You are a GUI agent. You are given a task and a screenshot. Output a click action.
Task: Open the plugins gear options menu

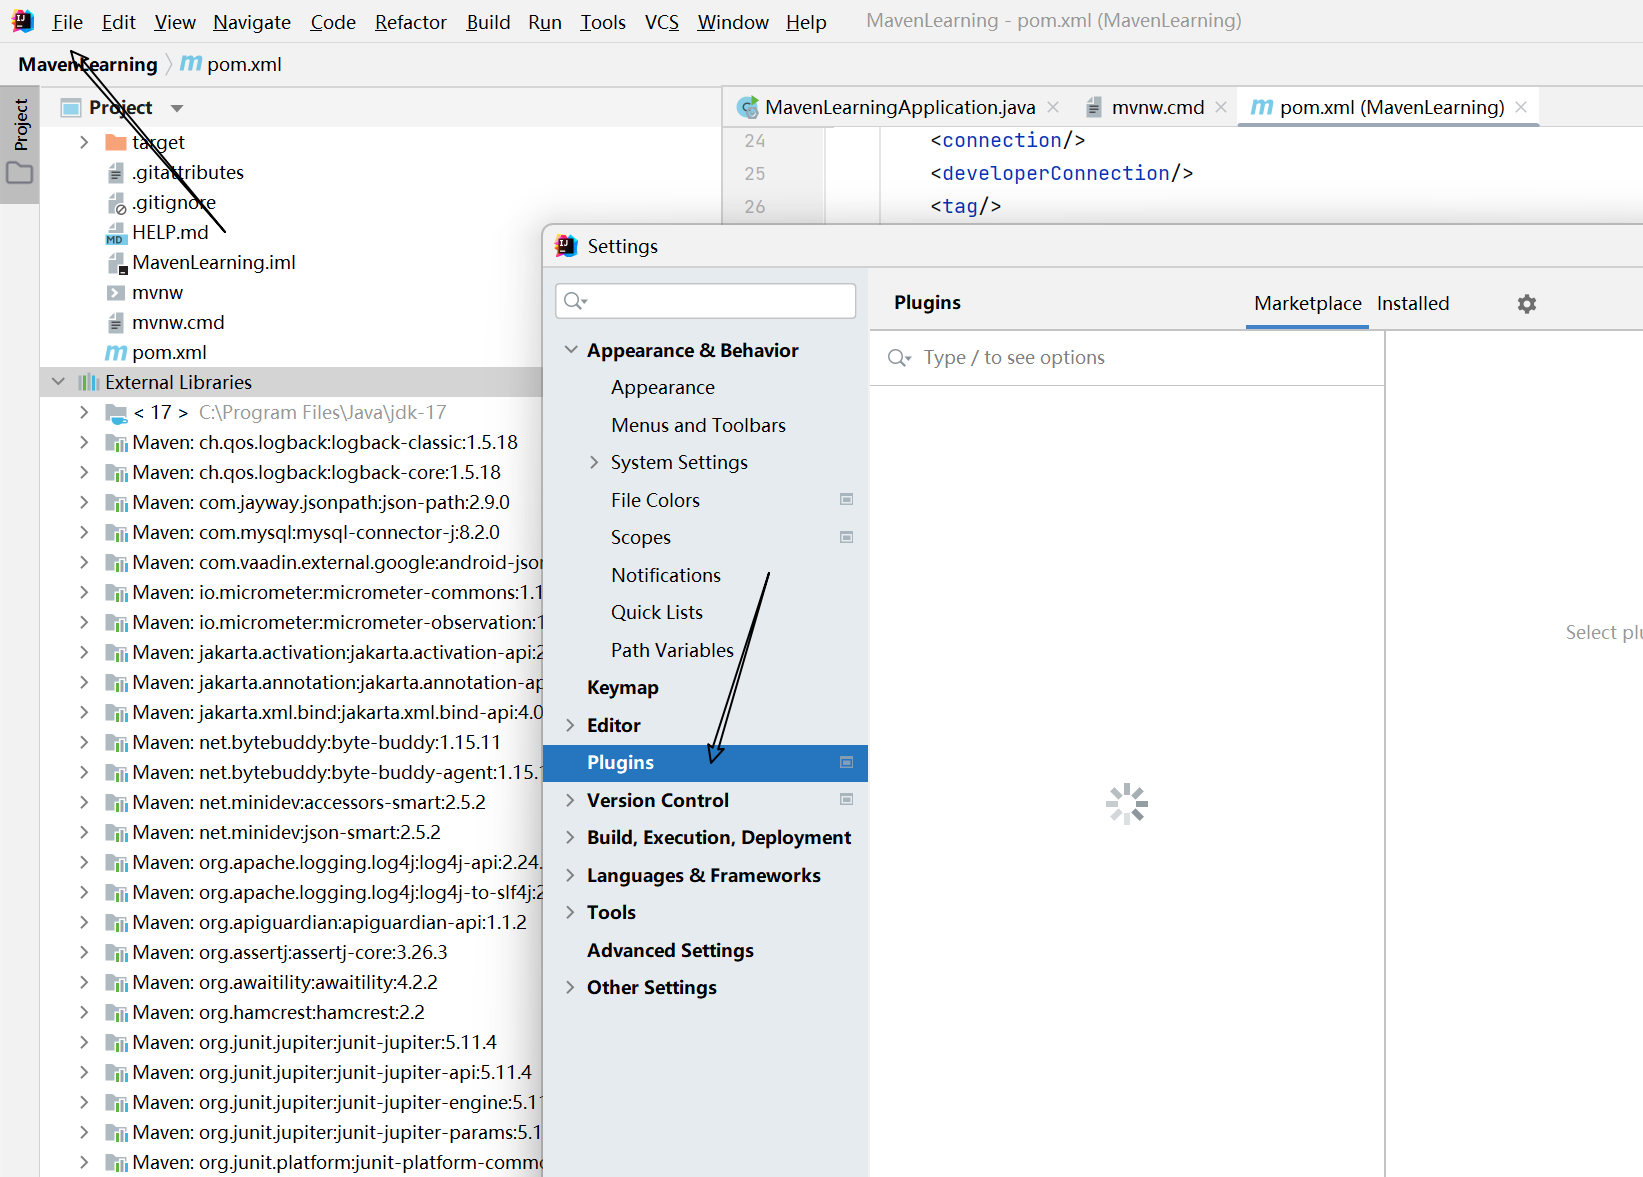click(x=1526, y=304)
